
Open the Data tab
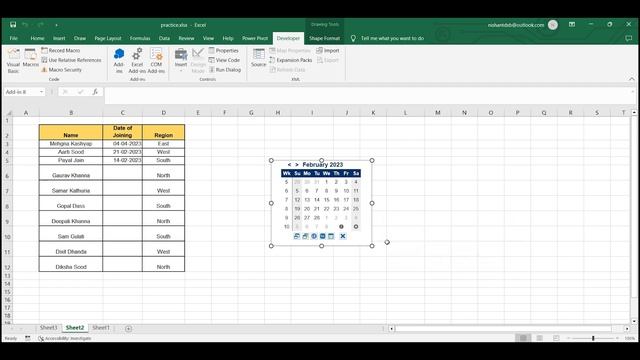coord(164,38)
